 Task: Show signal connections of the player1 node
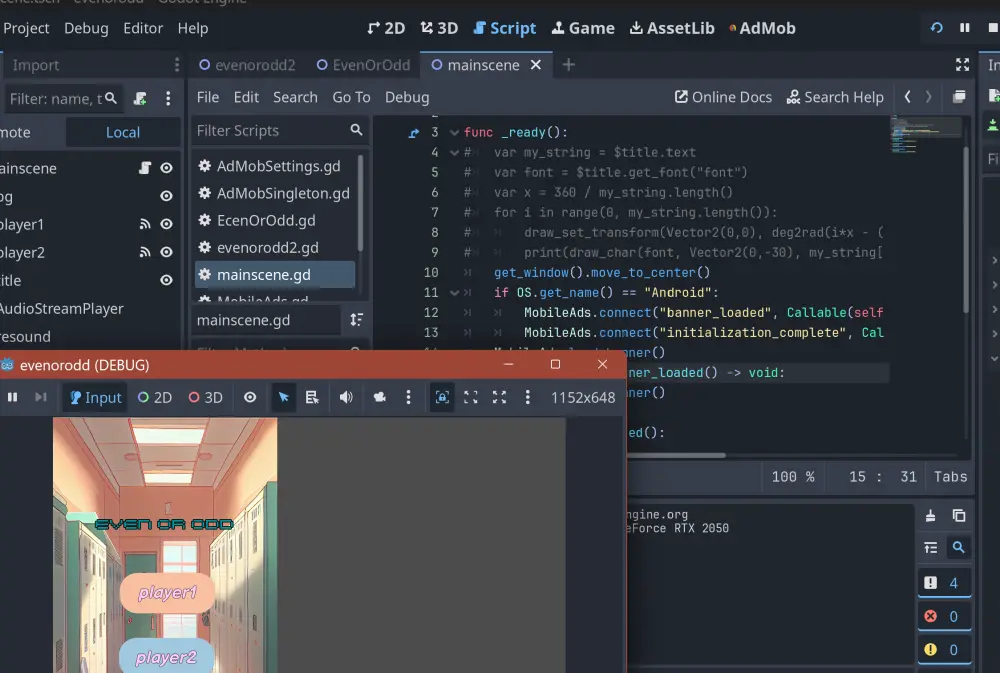pyautogui.click(x=145, y=224)
